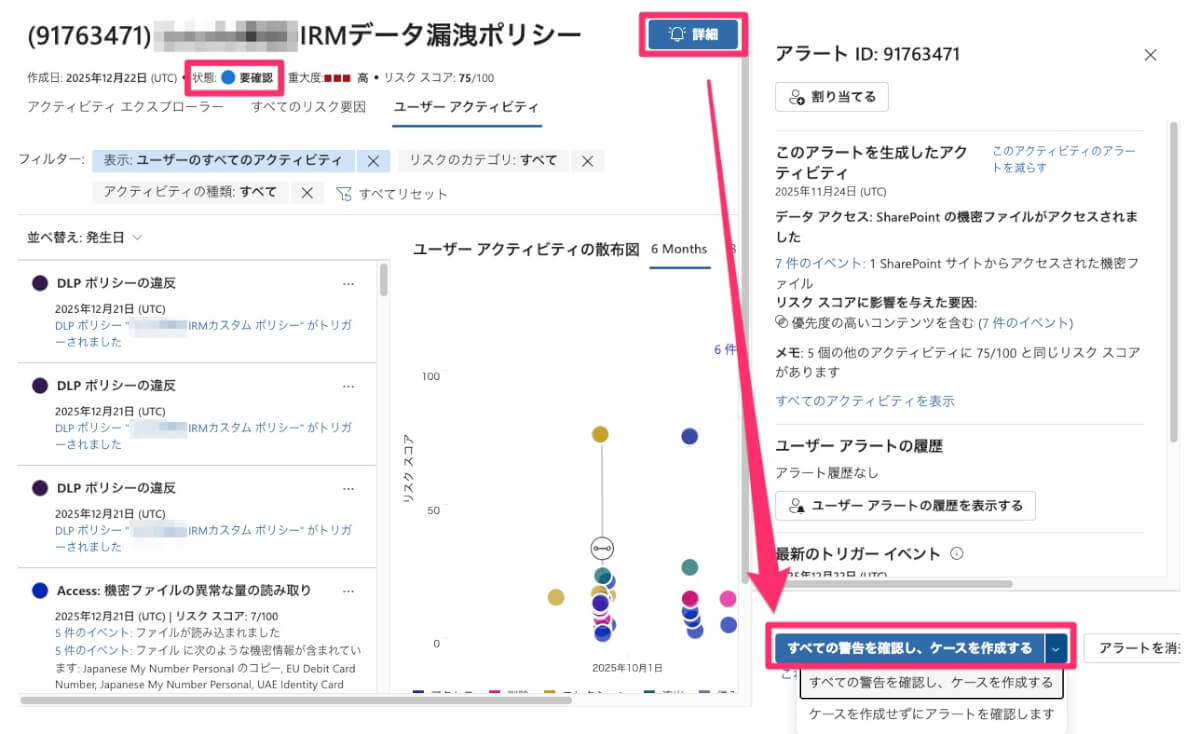Click すべてリセット filter reset icon
The width and height of the screenshot is (1200, 734).
click(x=344, y=194)
